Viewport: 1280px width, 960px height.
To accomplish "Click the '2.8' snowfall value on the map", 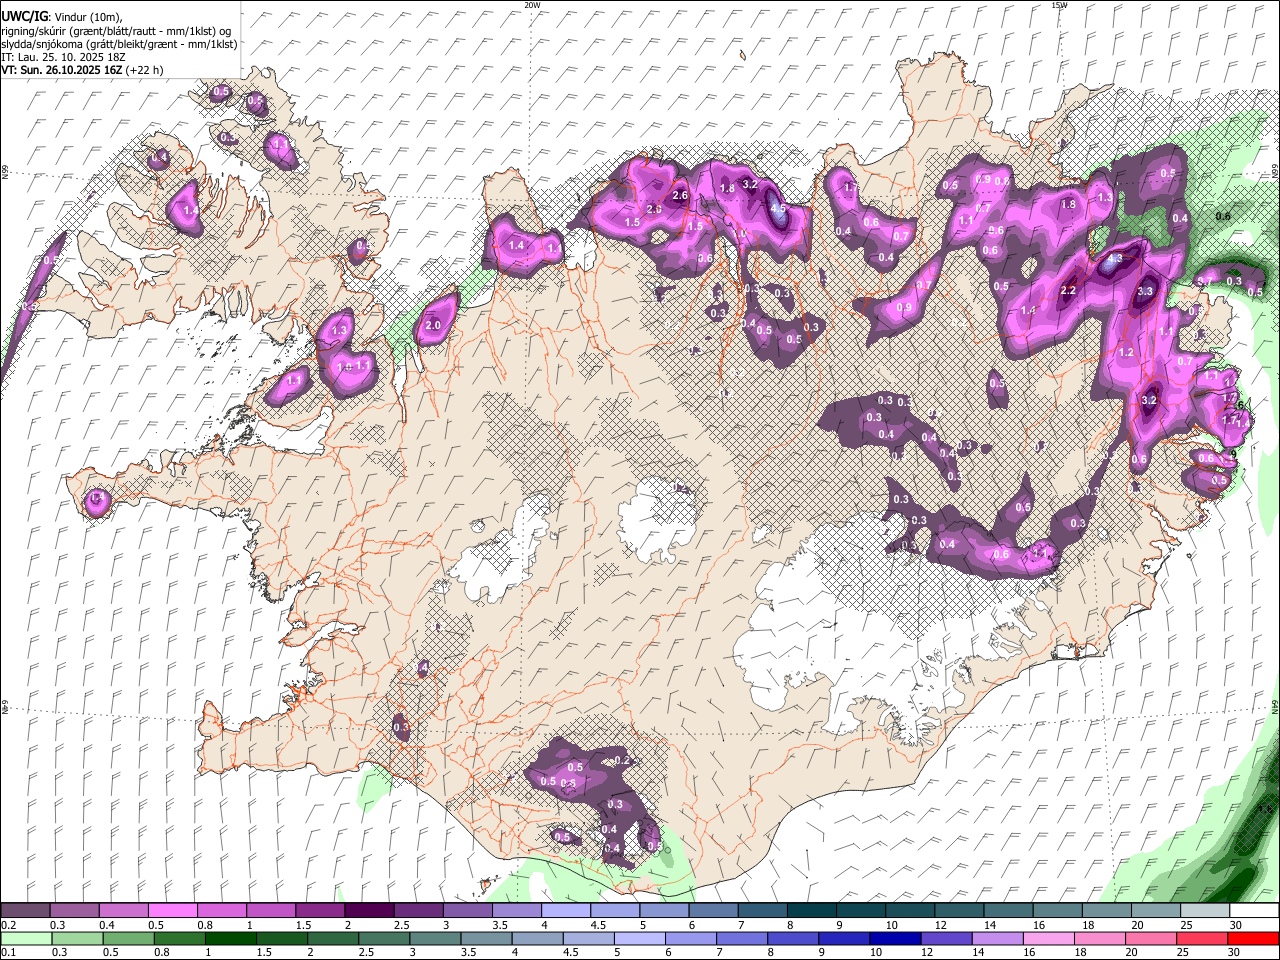I will [x=654, y=209].
